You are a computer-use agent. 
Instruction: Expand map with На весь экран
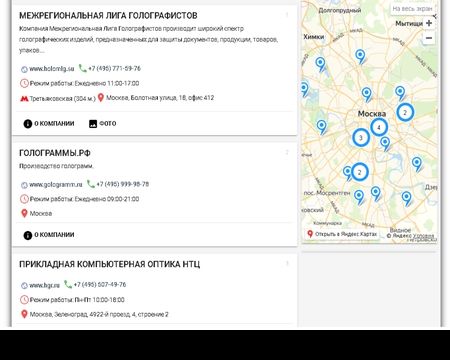(x=412, y=9)
